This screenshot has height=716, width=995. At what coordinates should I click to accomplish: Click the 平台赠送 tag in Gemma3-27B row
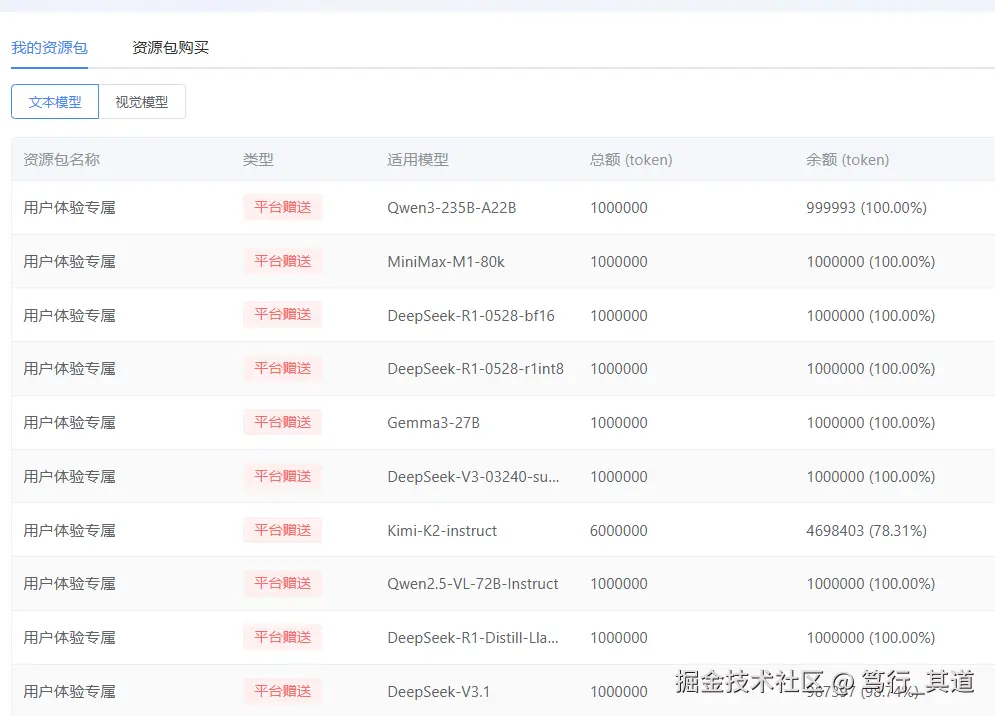tap(282, 422)
